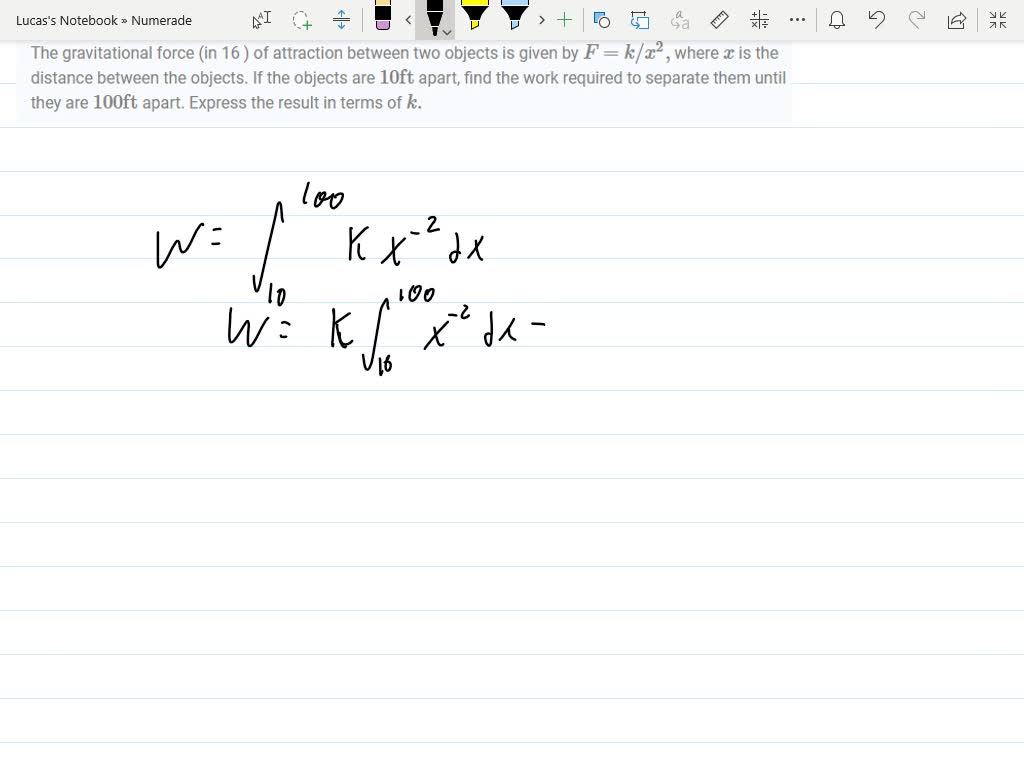Open the Math equation tool
The width and height of the screenshot is (1024, 768).
point(759,20)
